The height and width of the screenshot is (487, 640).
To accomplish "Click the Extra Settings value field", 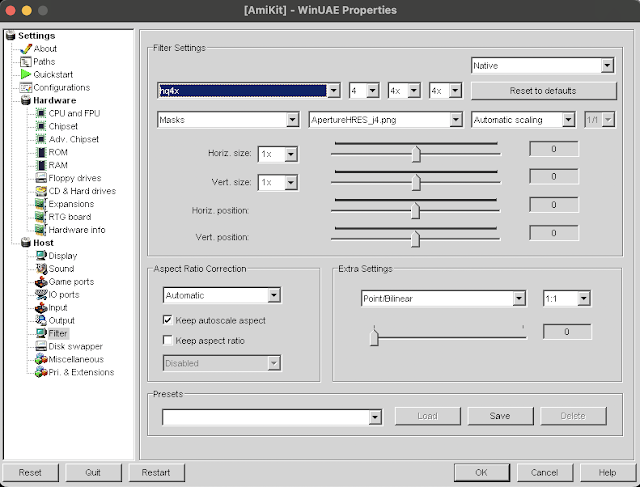I will (567, 332).
